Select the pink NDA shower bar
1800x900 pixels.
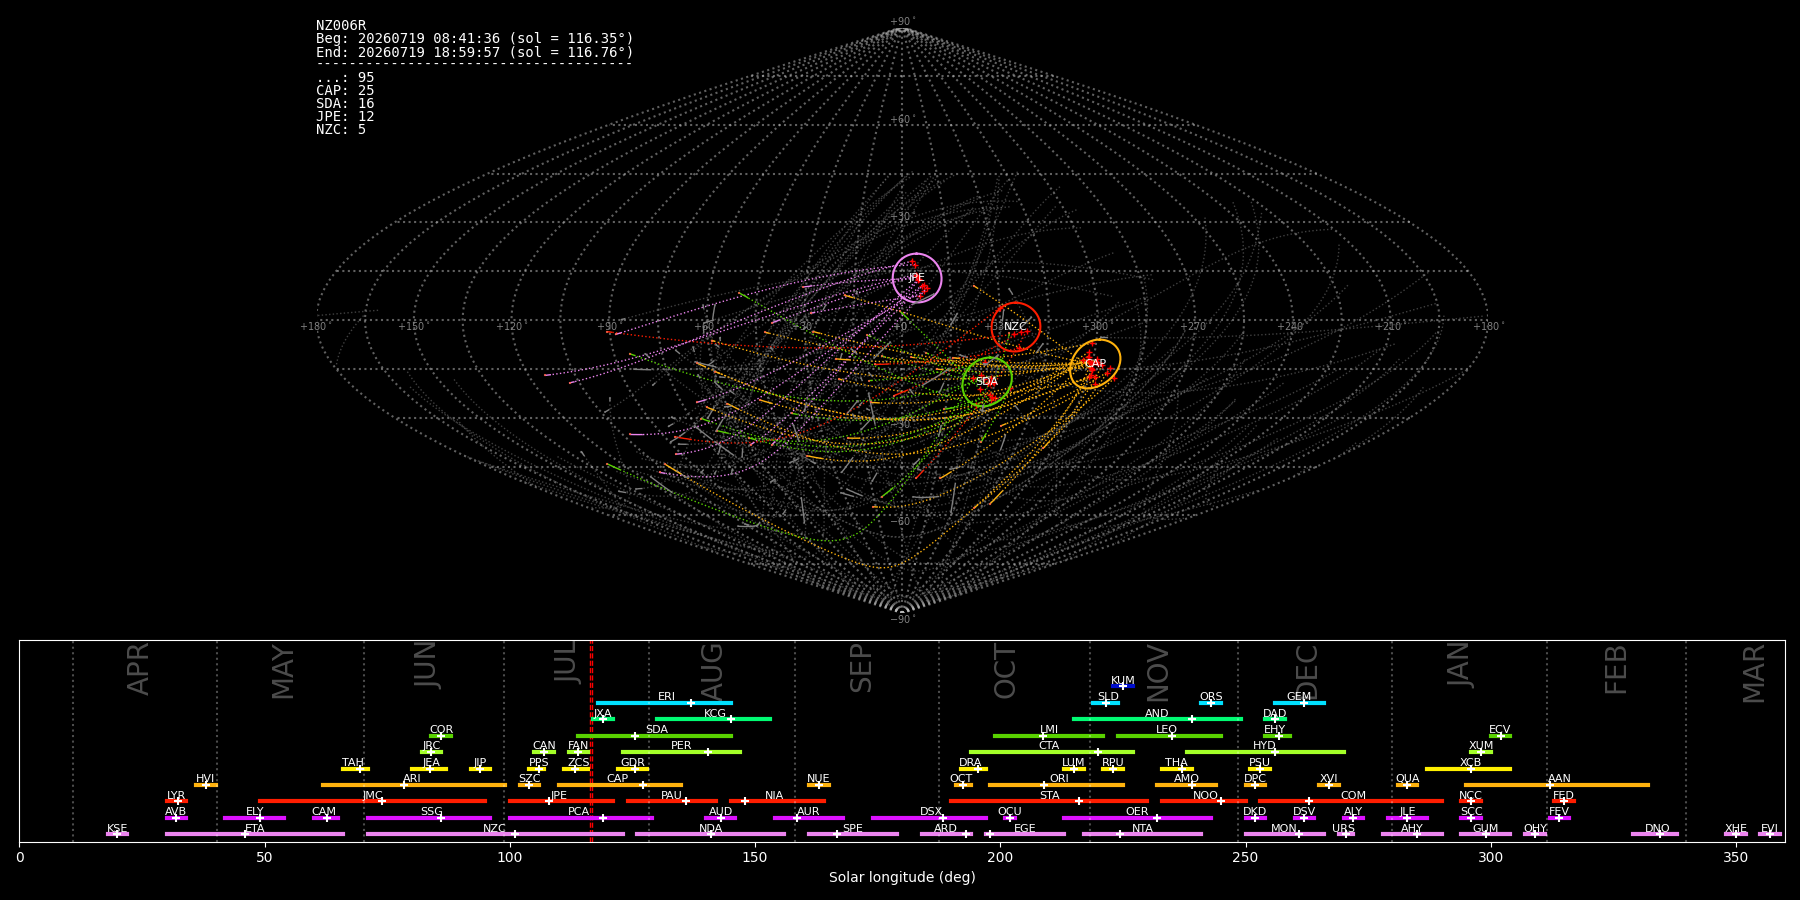coord(710,834)
